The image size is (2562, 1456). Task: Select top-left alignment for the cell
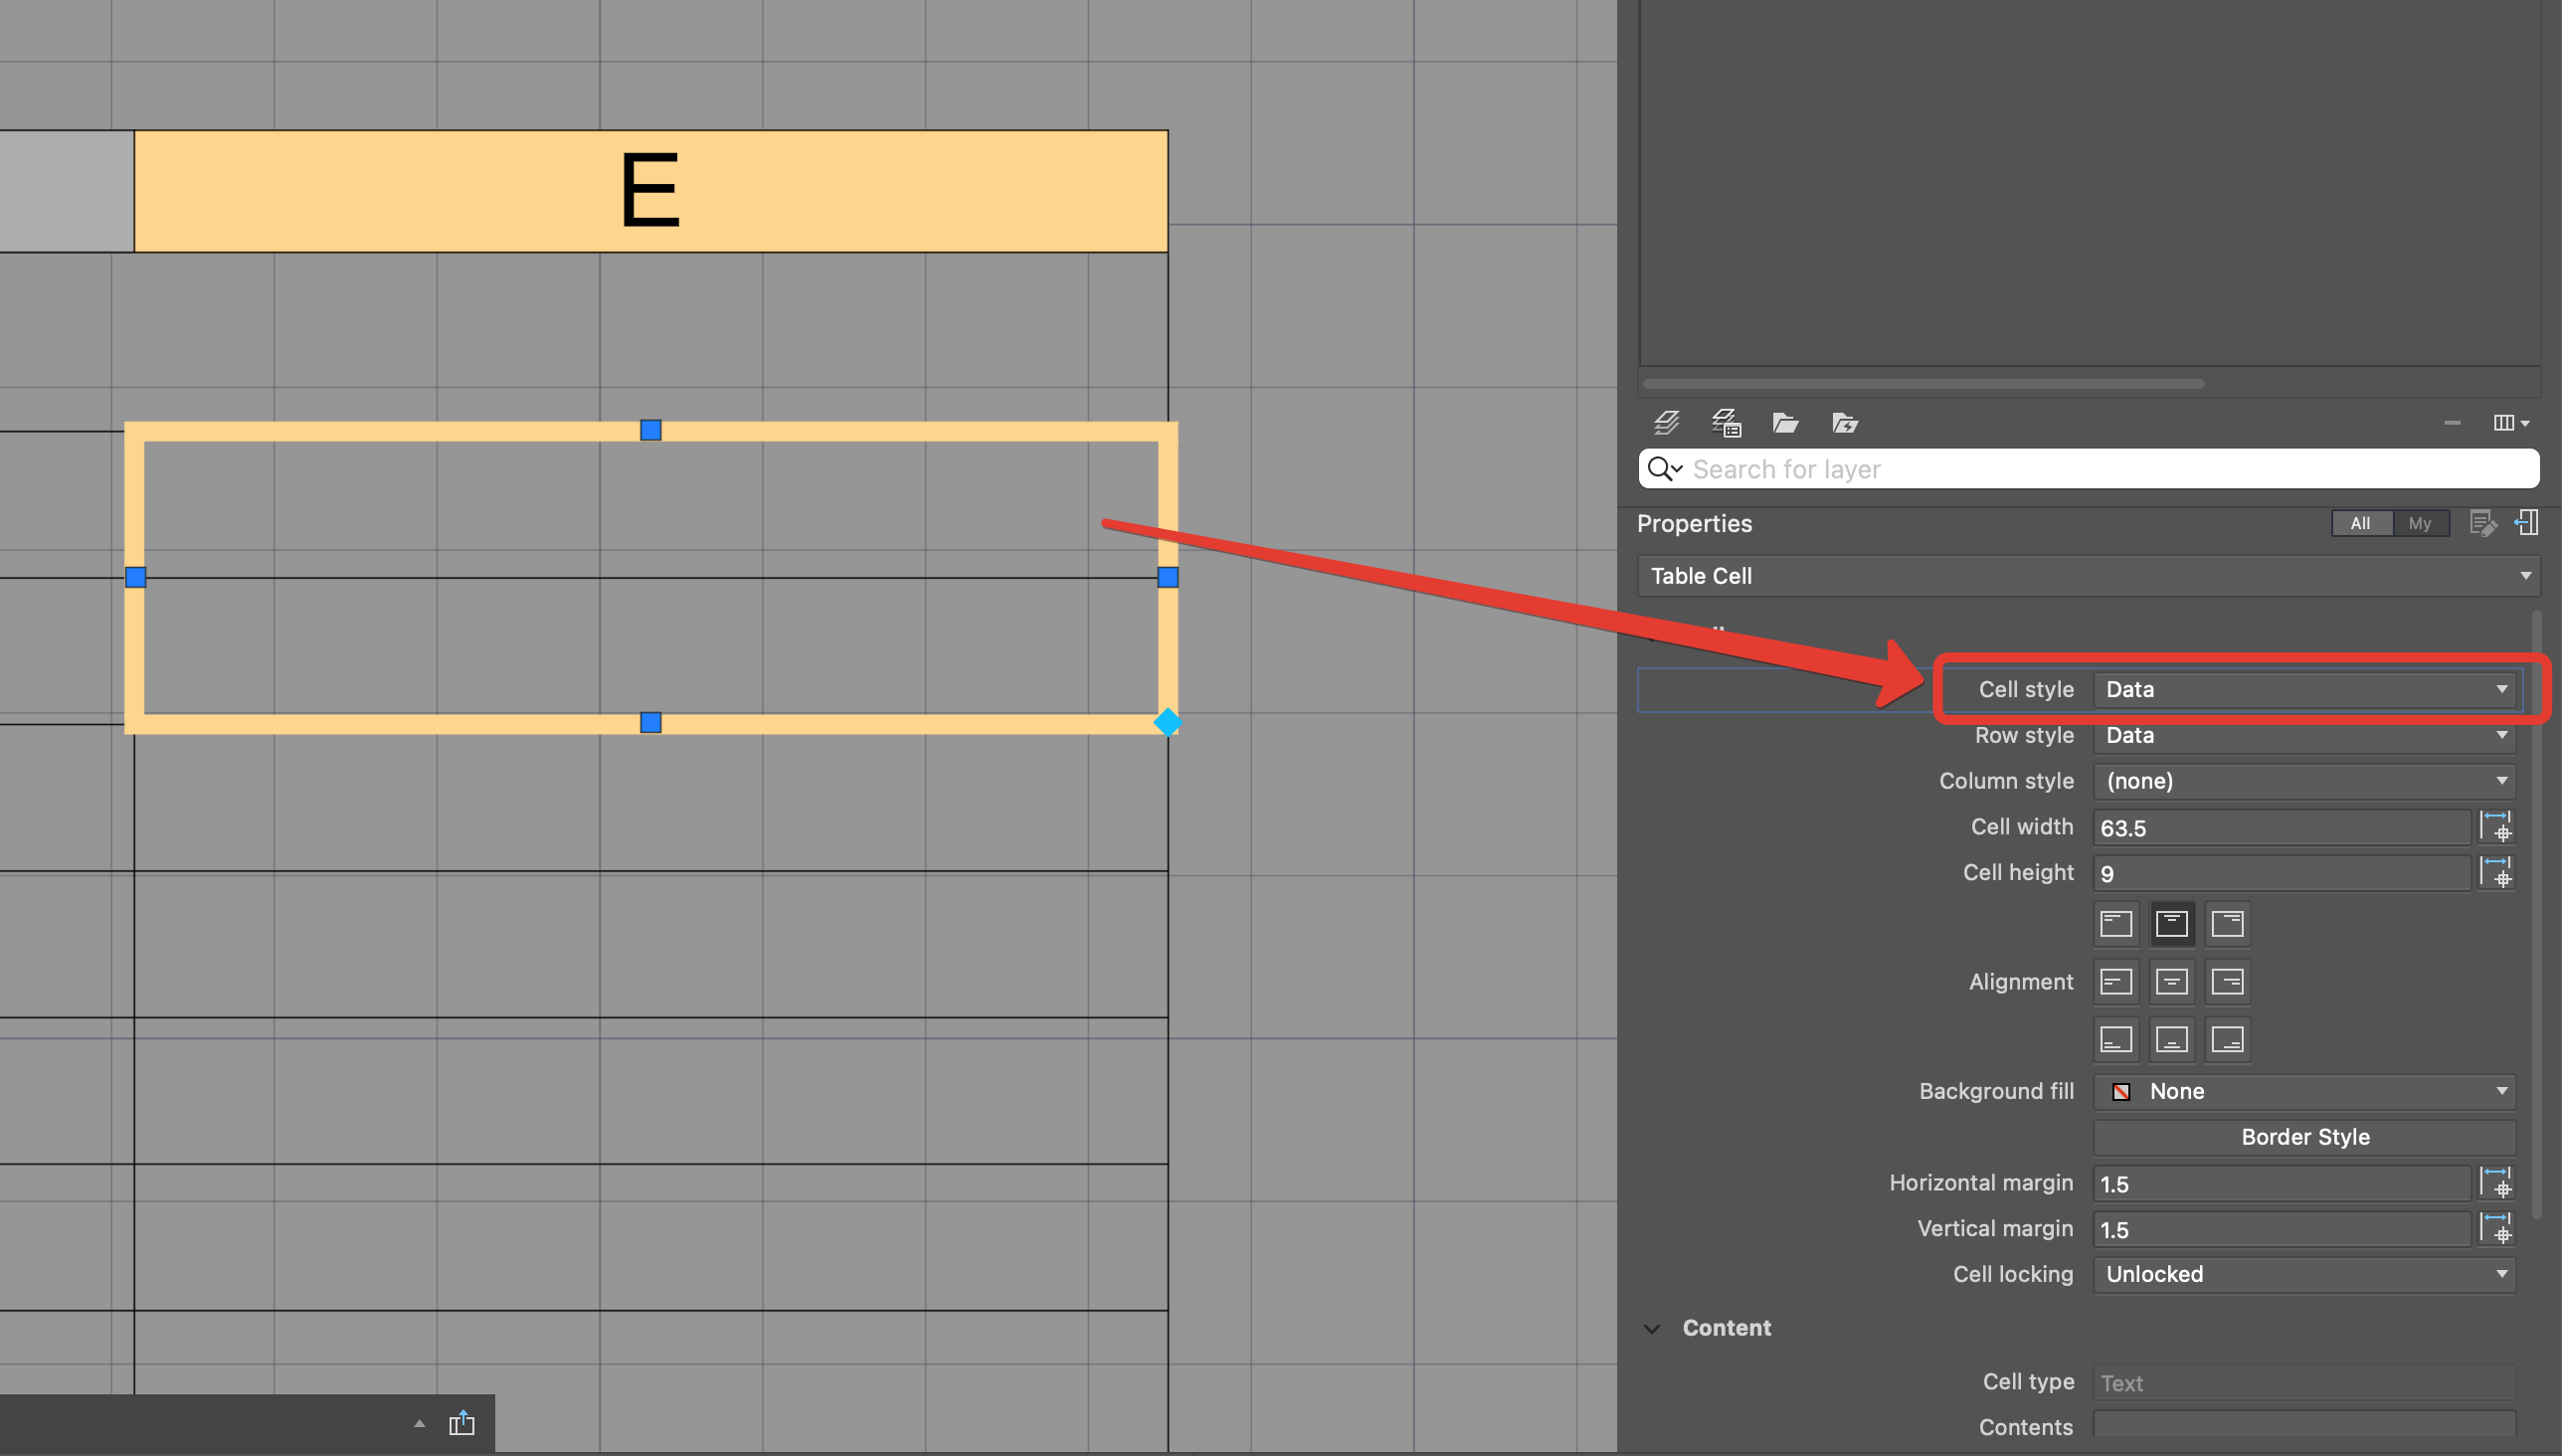click(2115, 923)
